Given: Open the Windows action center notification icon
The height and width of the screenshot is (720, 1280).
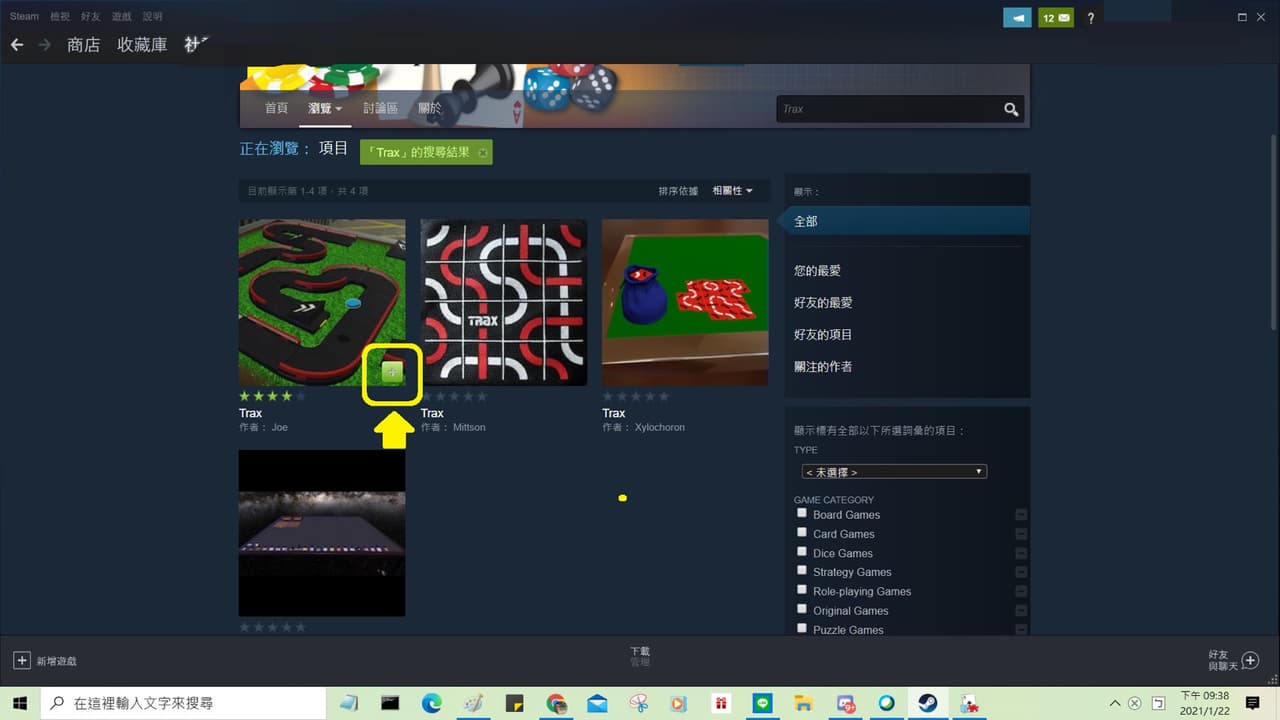Looking at the screenshot, I should coord(1252,703).
